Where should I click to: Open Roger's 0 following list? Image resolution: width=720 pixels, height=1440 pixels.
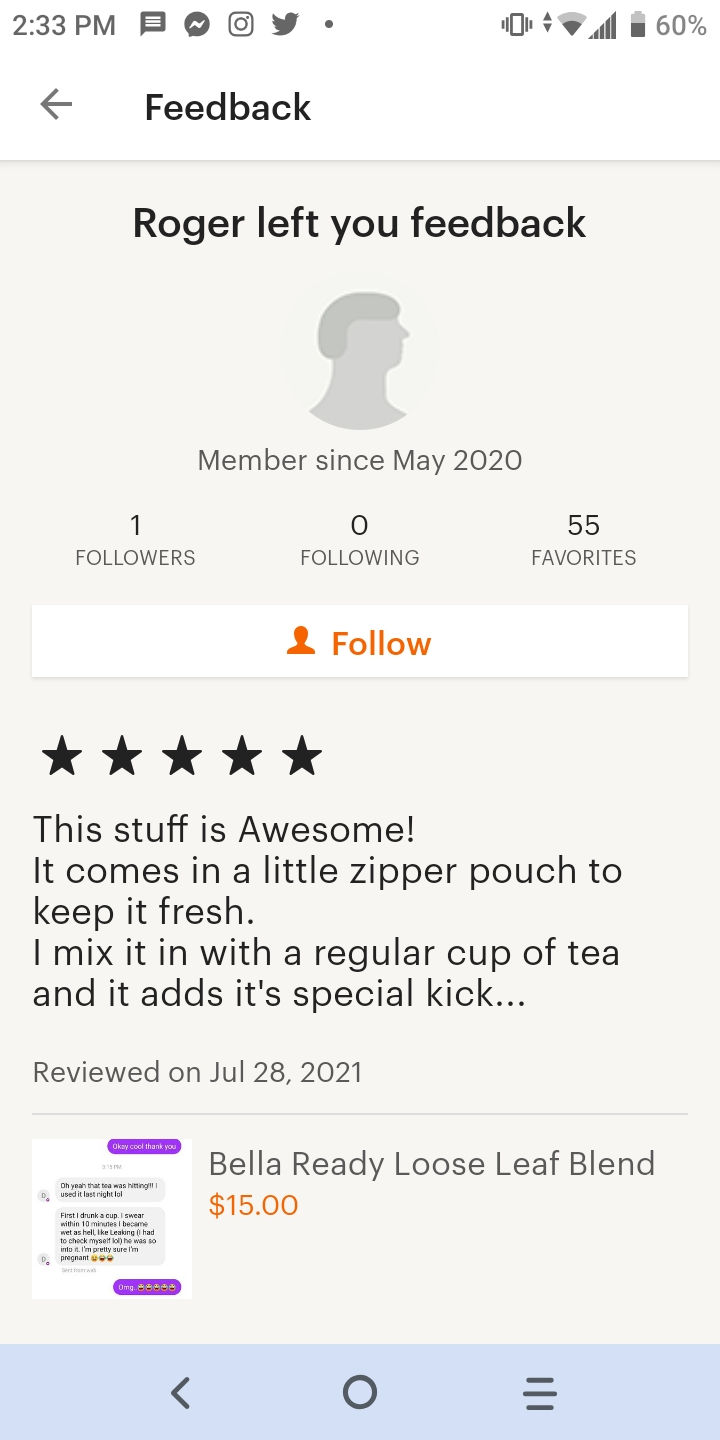pyautogui.click(x=360, y=540)
